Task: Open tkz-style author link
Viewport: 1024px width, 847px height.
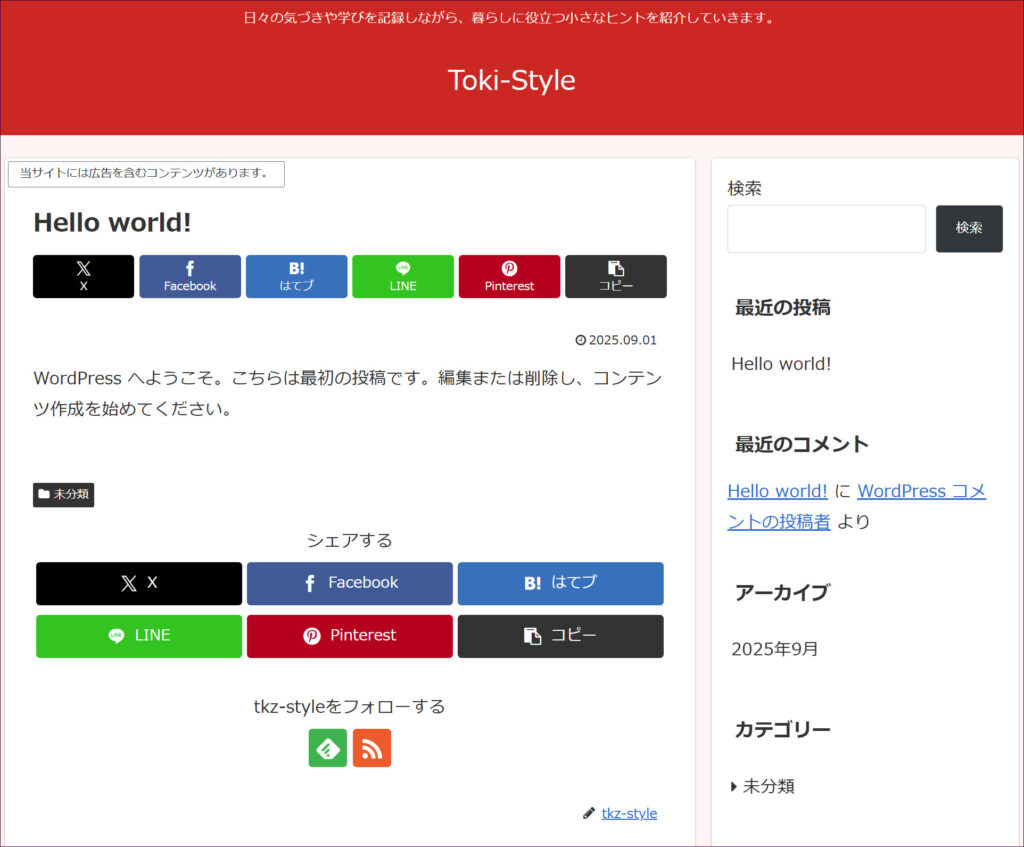Action: [x=629, y=813]
